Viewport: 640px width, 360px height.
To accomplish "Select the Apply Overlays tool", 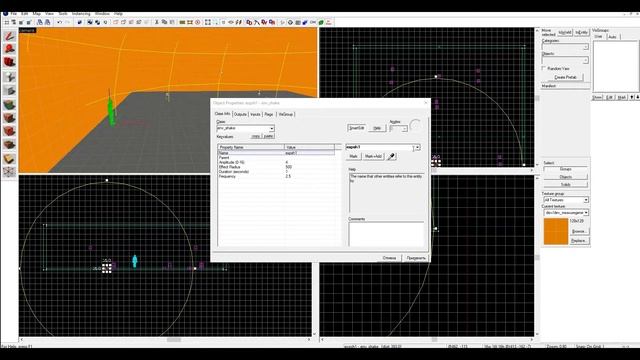I will [9, 145].
